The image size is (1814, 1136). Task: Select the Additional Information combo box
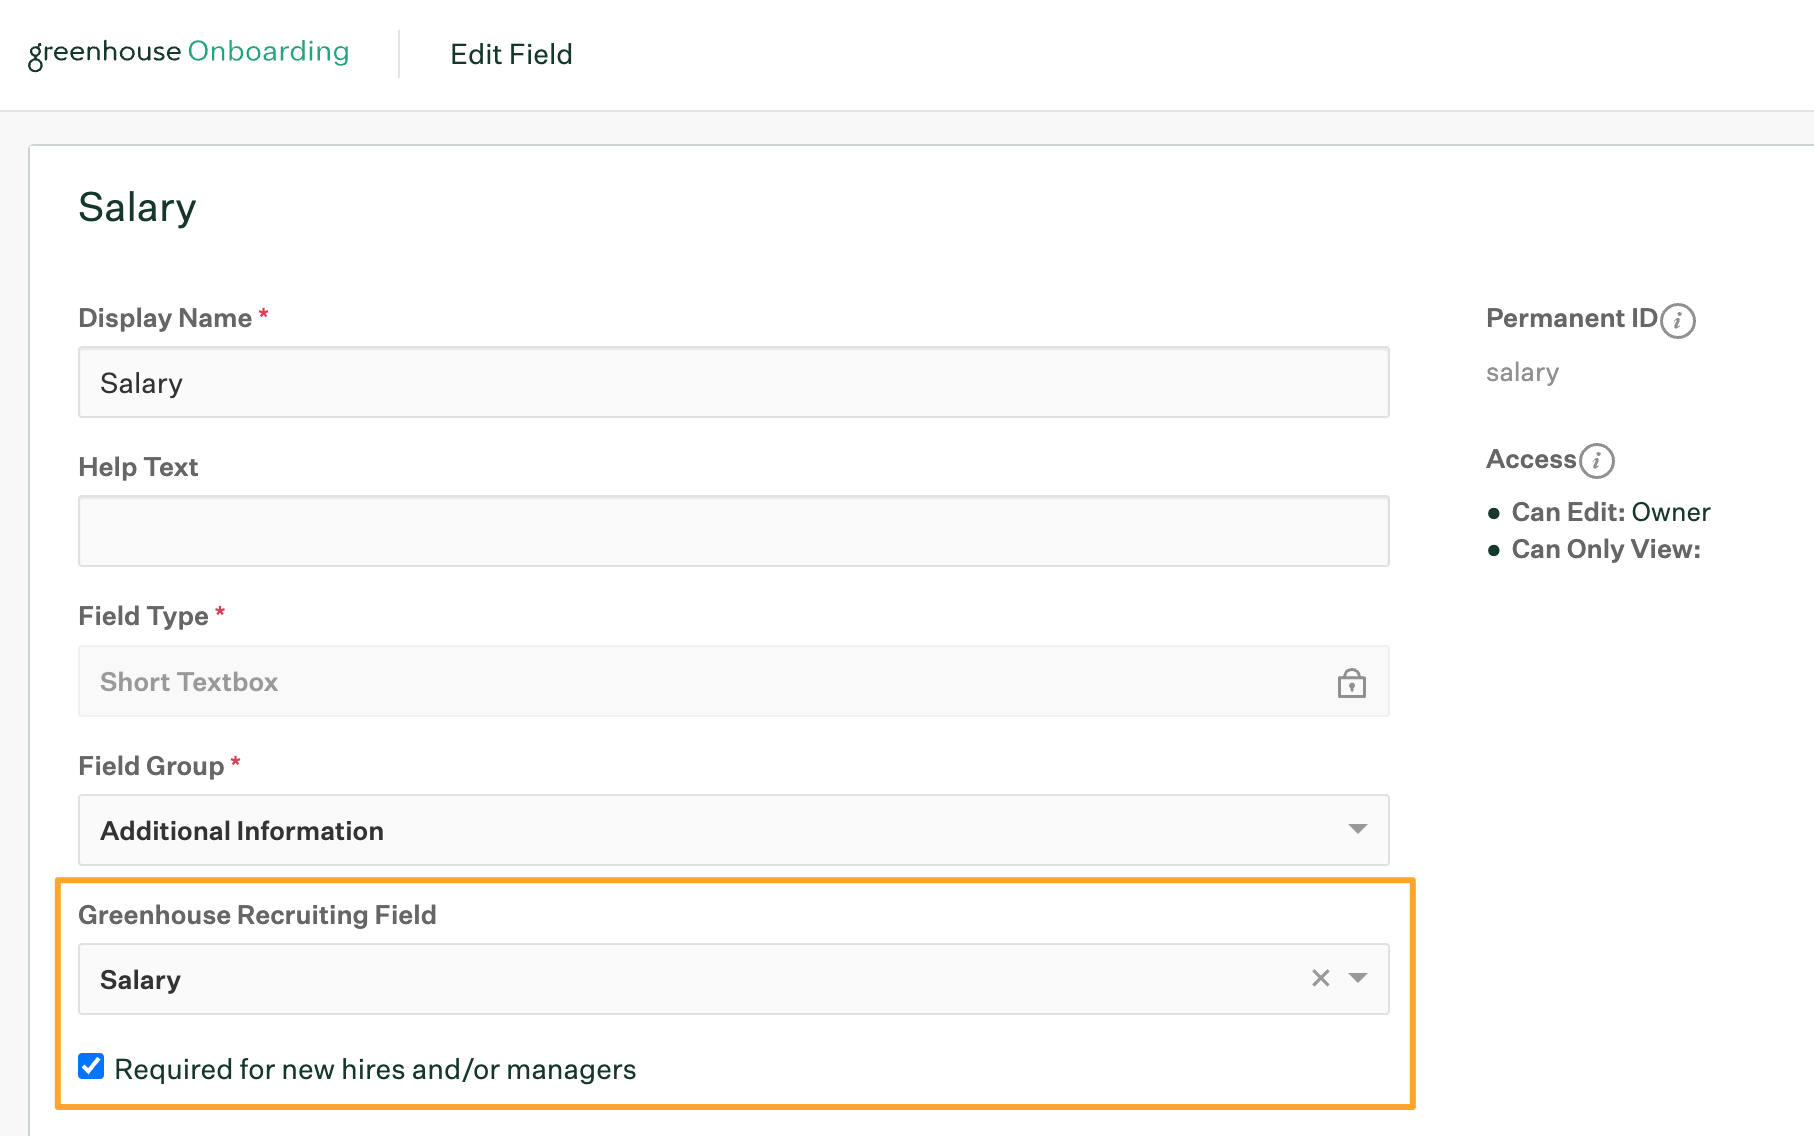tap(700, 830)
